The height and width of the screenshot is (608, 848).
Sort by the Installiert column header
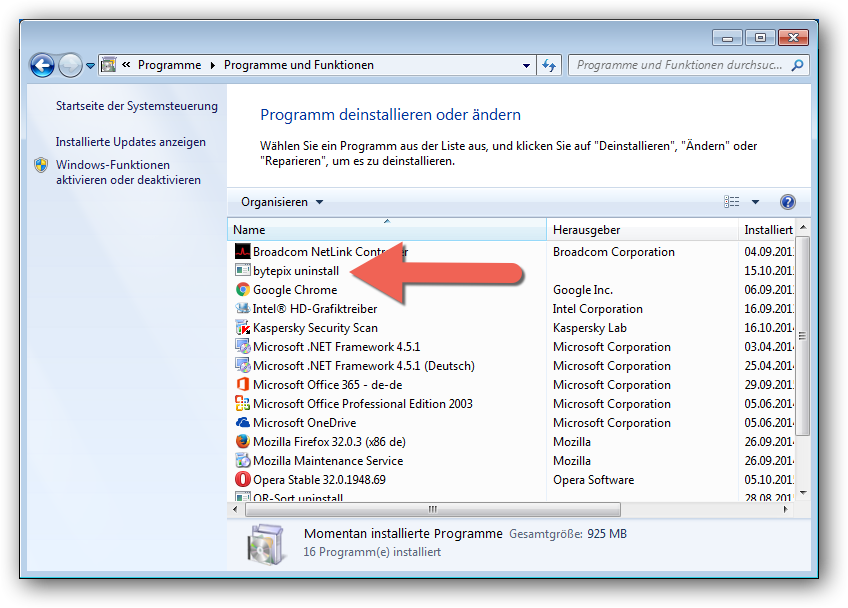click(767, 229)
